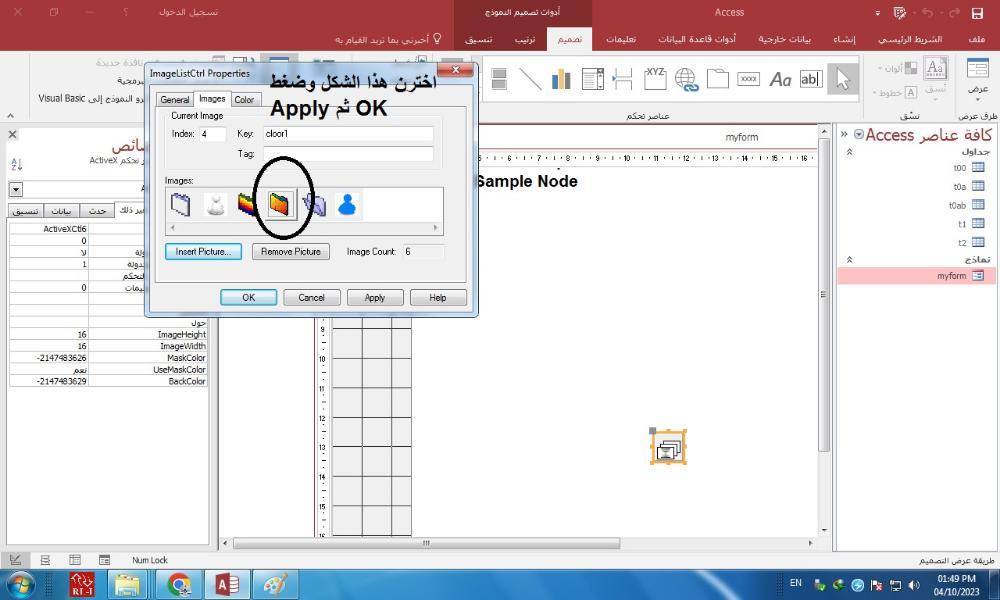Collapse the ribbon with the chevron
1000x600 pixels.
point(11,116)
